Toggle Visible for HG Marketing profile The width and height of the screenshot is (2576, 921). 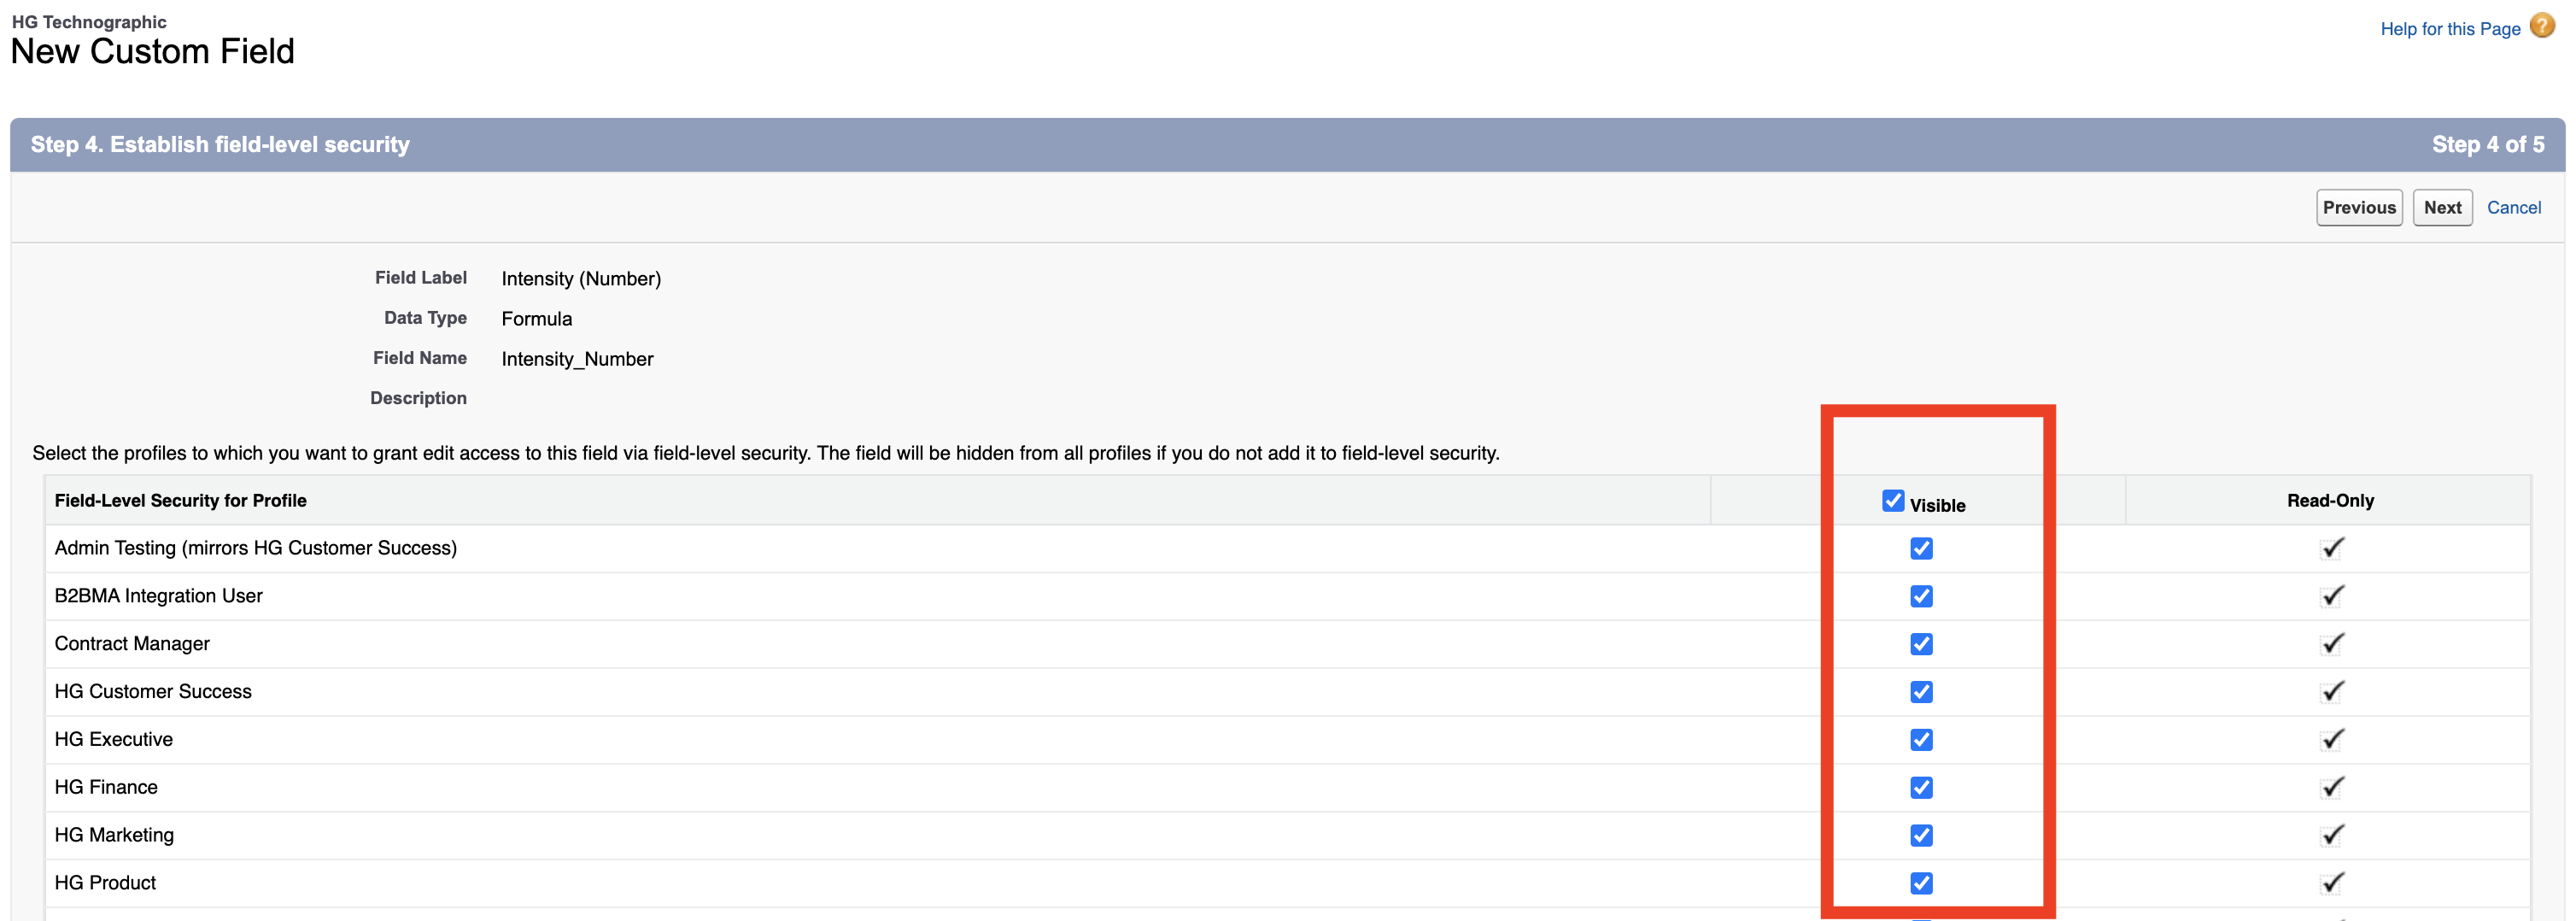(x=1921, y=835)
